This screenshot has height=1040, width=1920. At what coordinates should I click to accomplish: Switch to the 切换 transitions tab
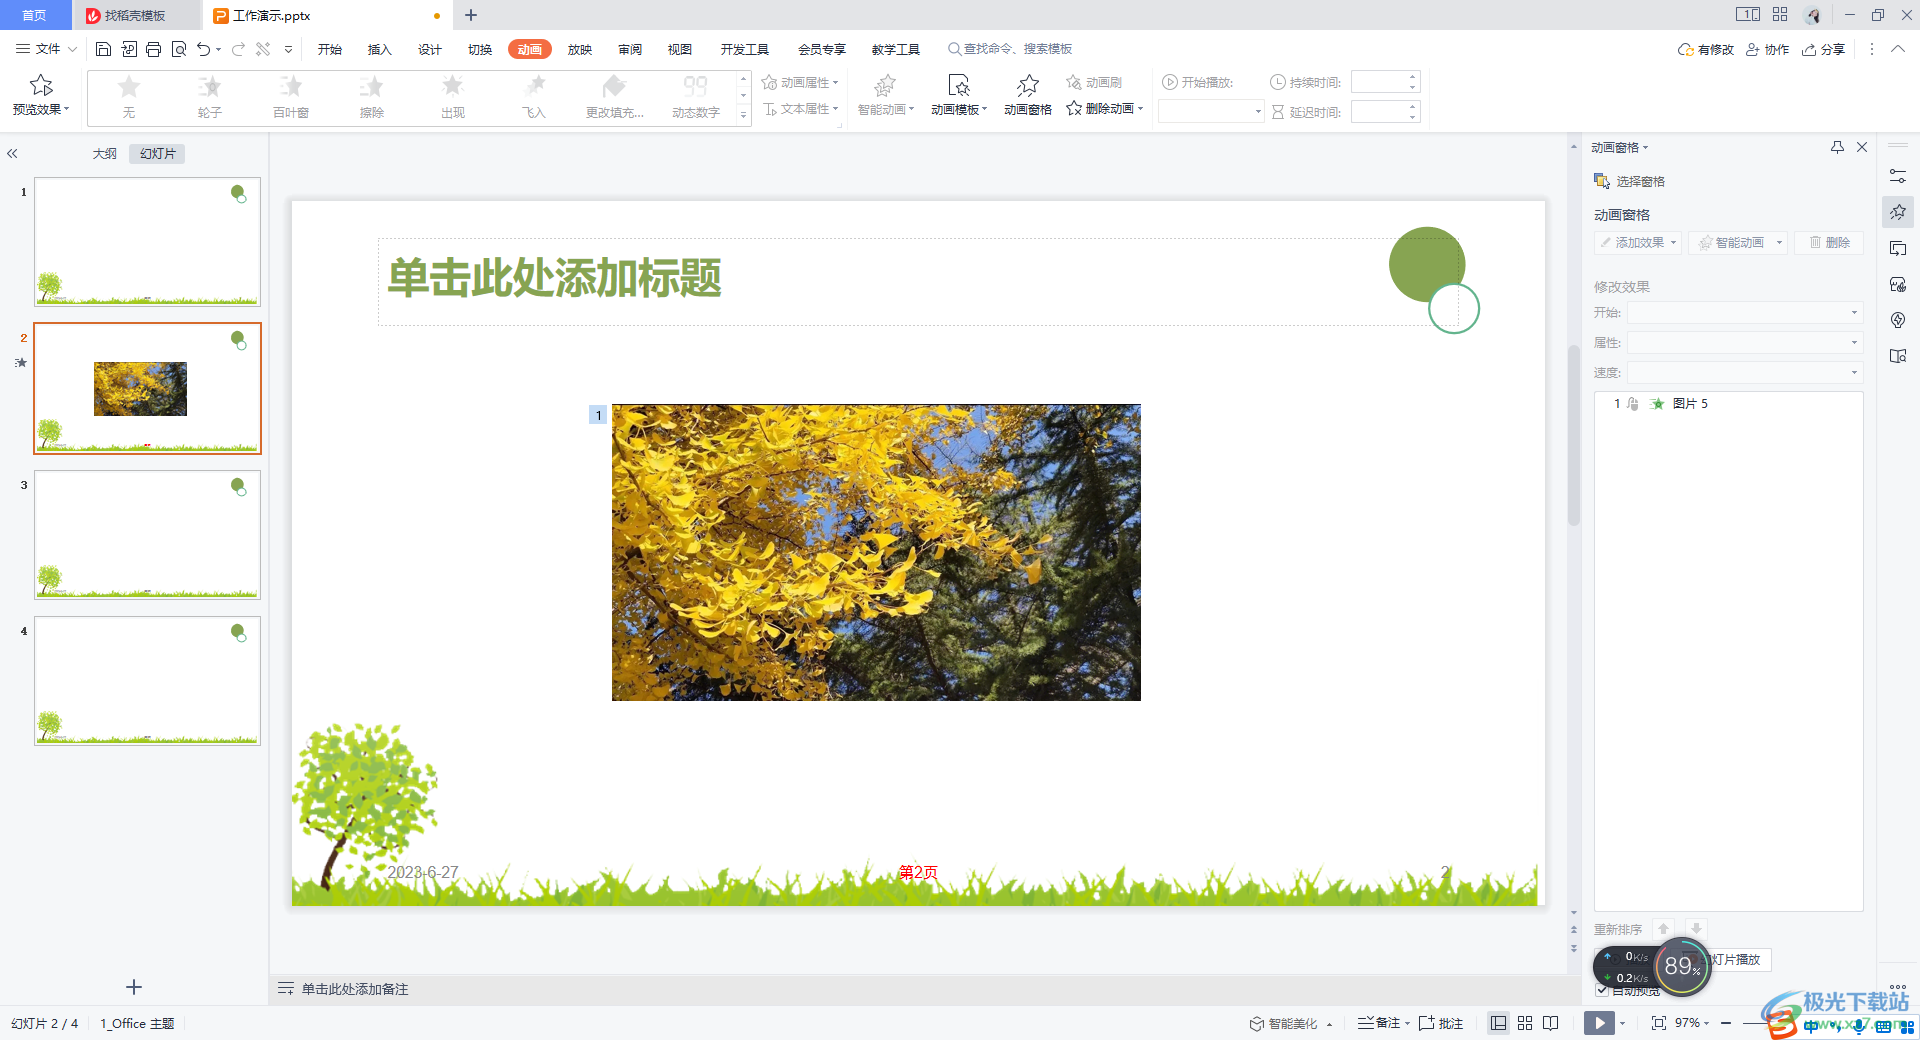click(480, 49)
